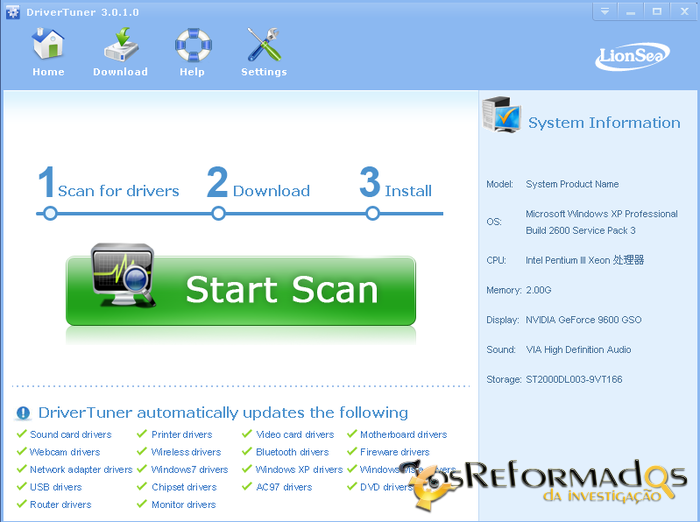Click 'Wireless drivers' list item

186,452
